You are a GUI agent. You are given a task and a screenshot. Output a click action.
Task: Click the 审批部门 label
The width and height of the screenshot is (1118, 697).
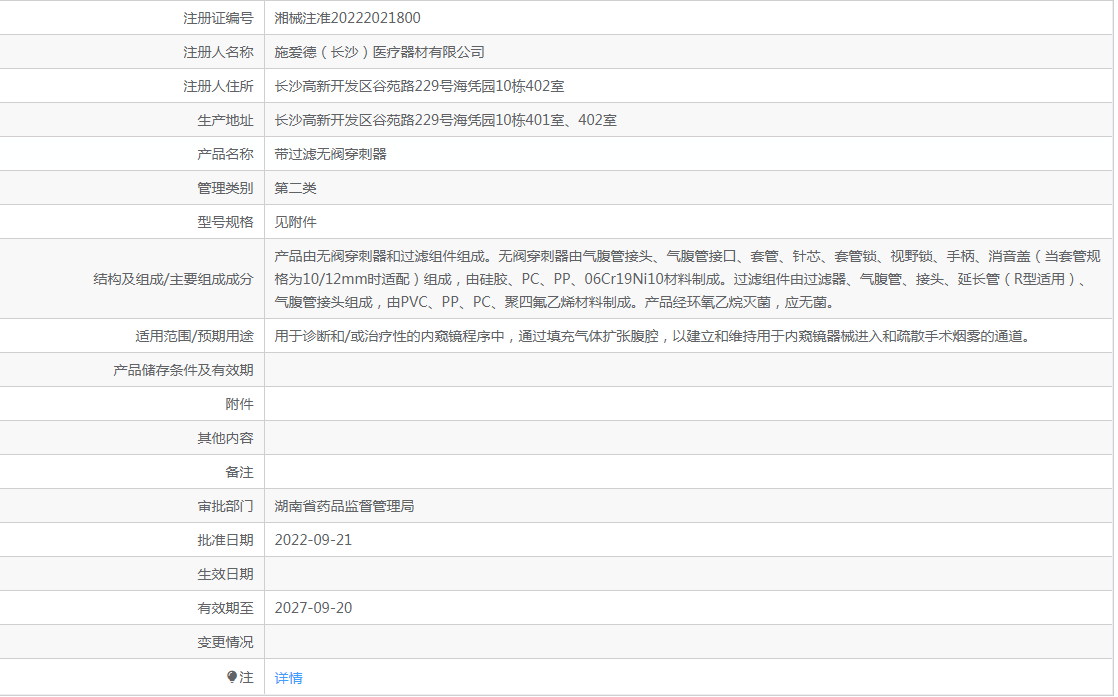(225, 506)
